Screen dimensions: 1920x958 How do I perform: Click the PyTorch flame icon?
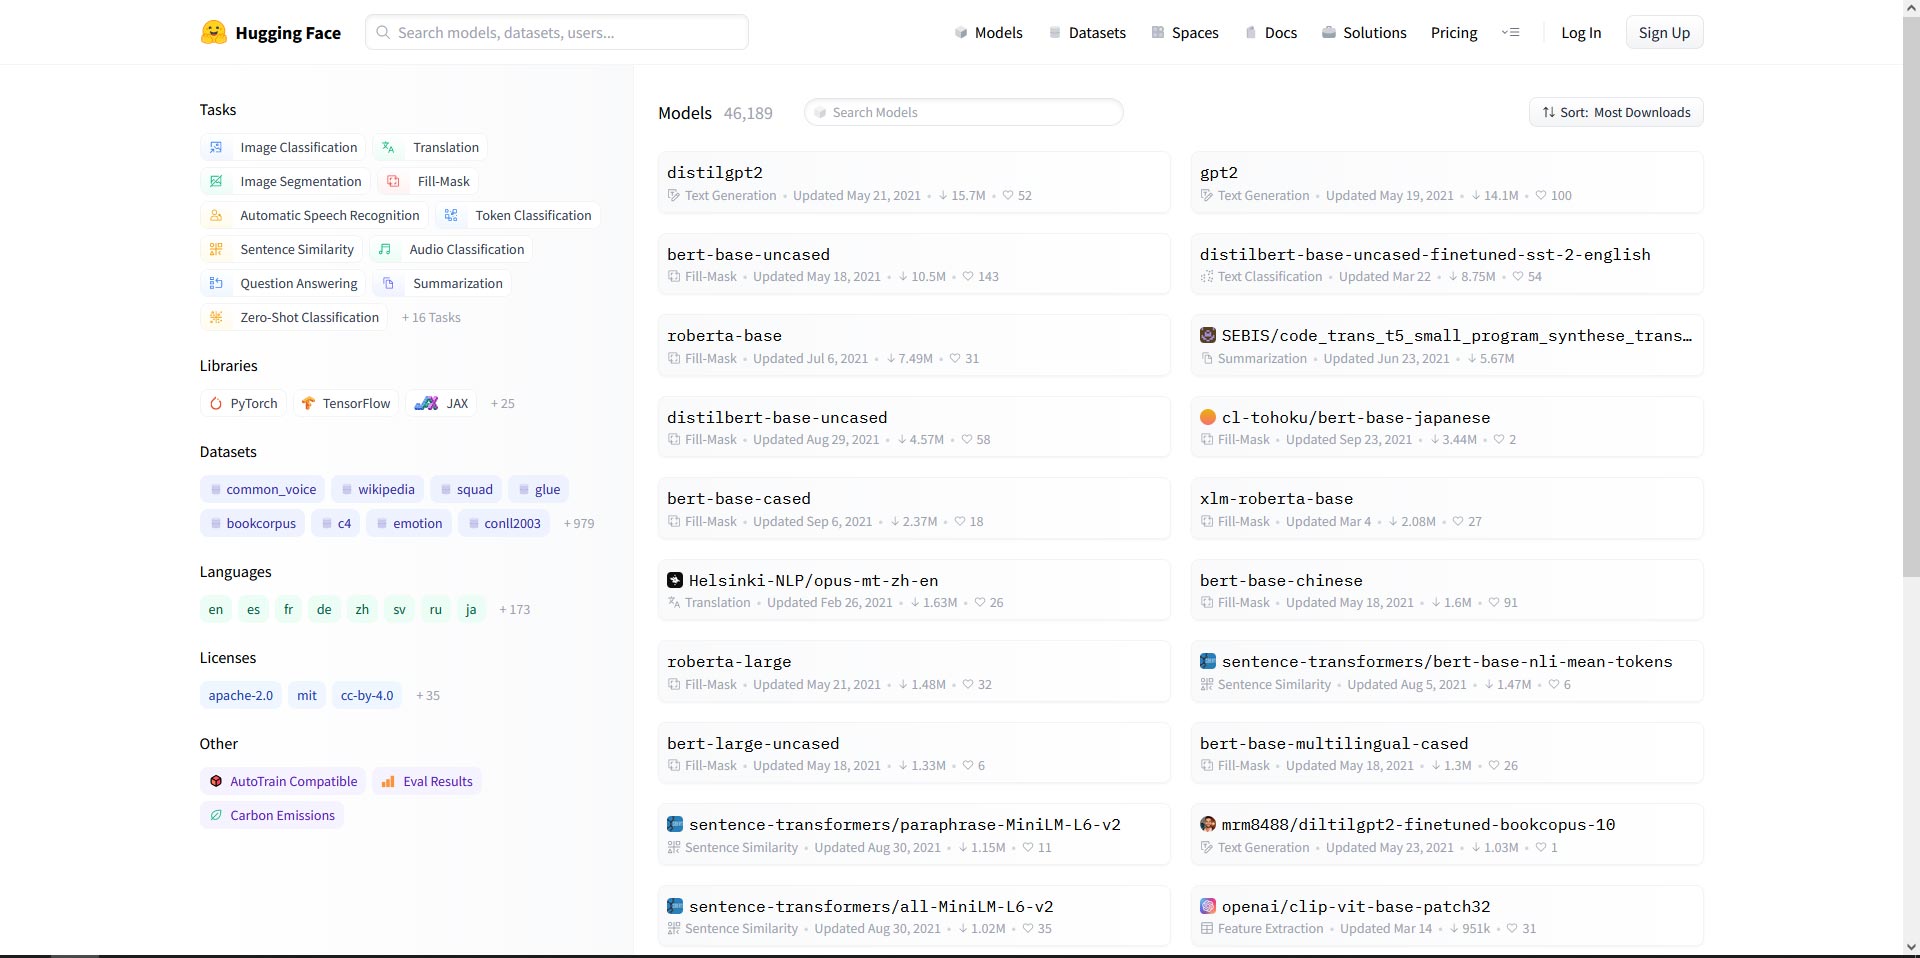click(x=216, y=403)
